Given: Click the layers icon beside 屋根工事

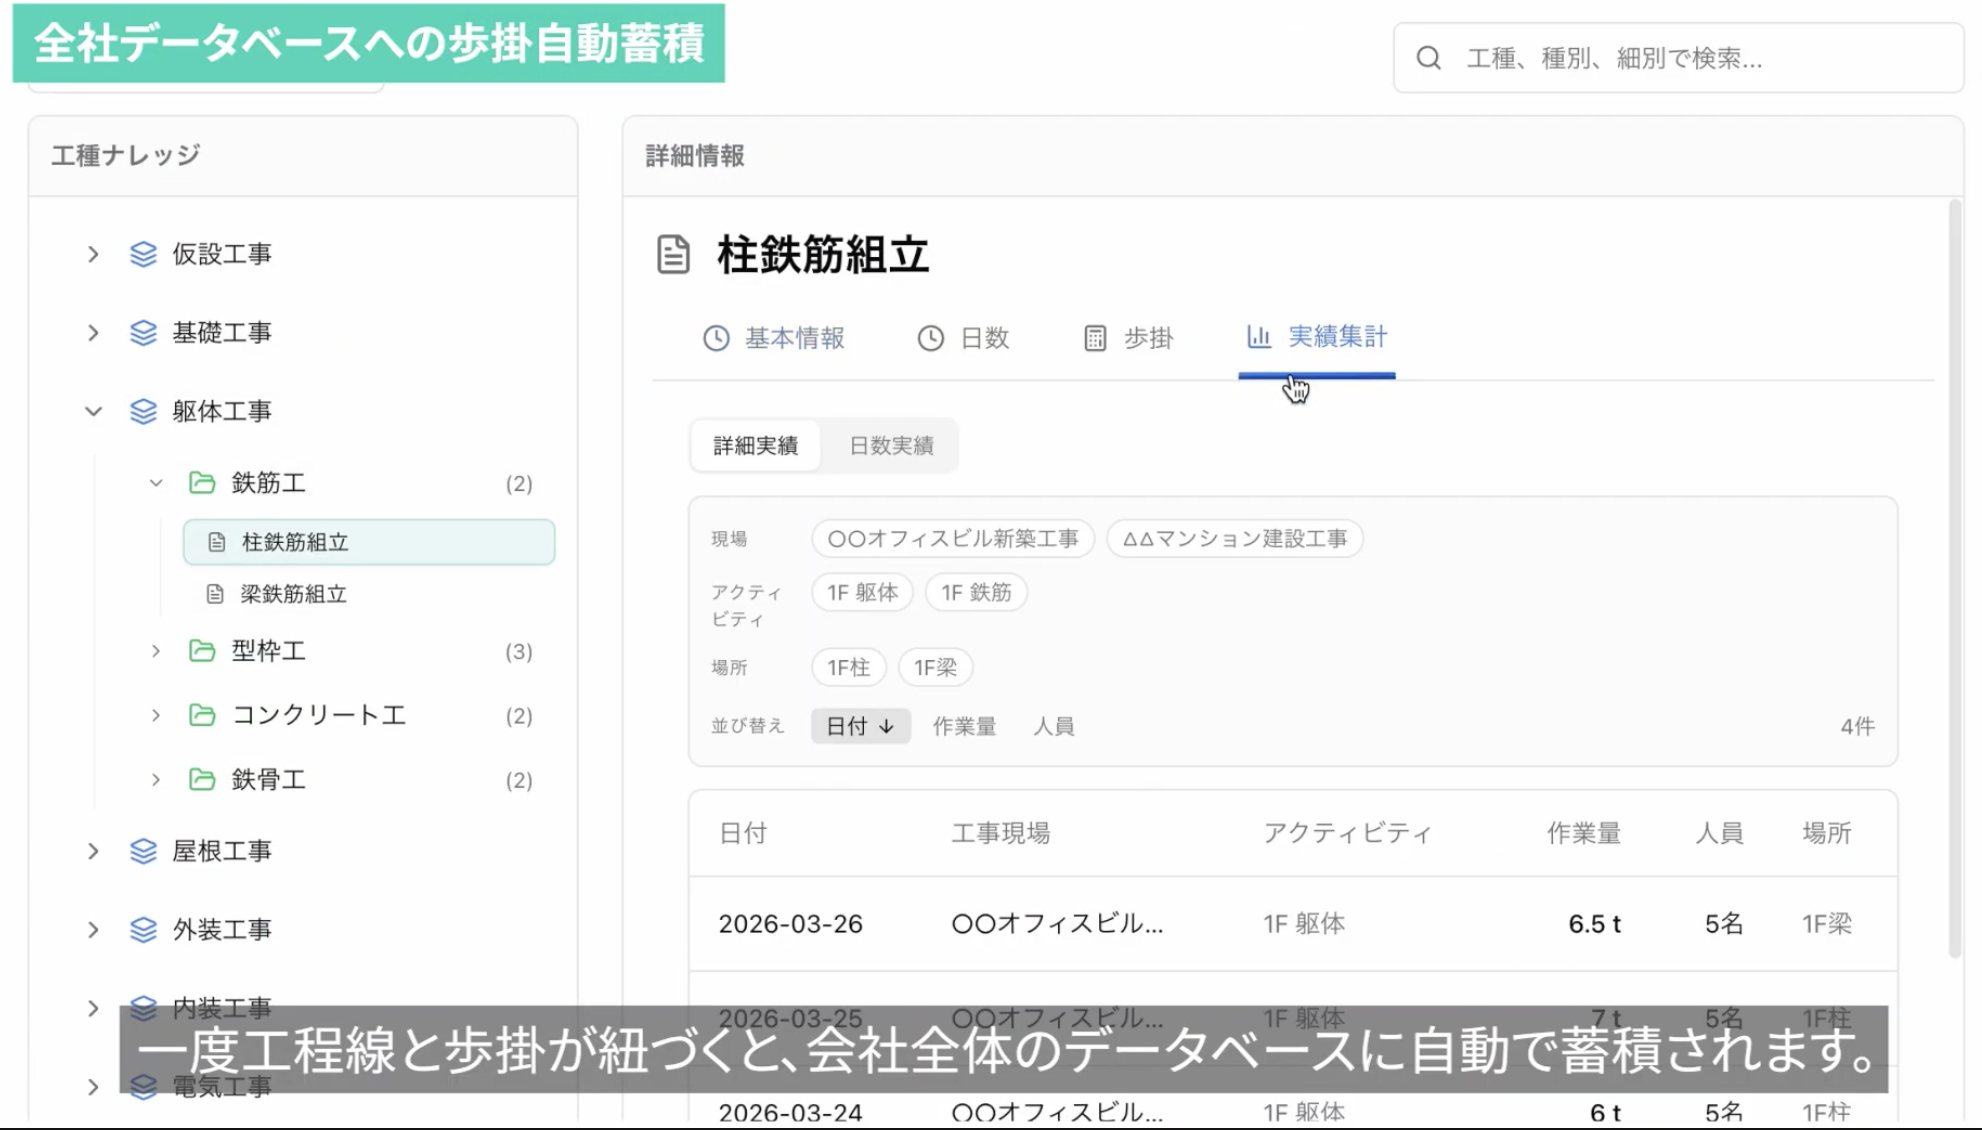Looking at the screenshot, I should point(144,851).
